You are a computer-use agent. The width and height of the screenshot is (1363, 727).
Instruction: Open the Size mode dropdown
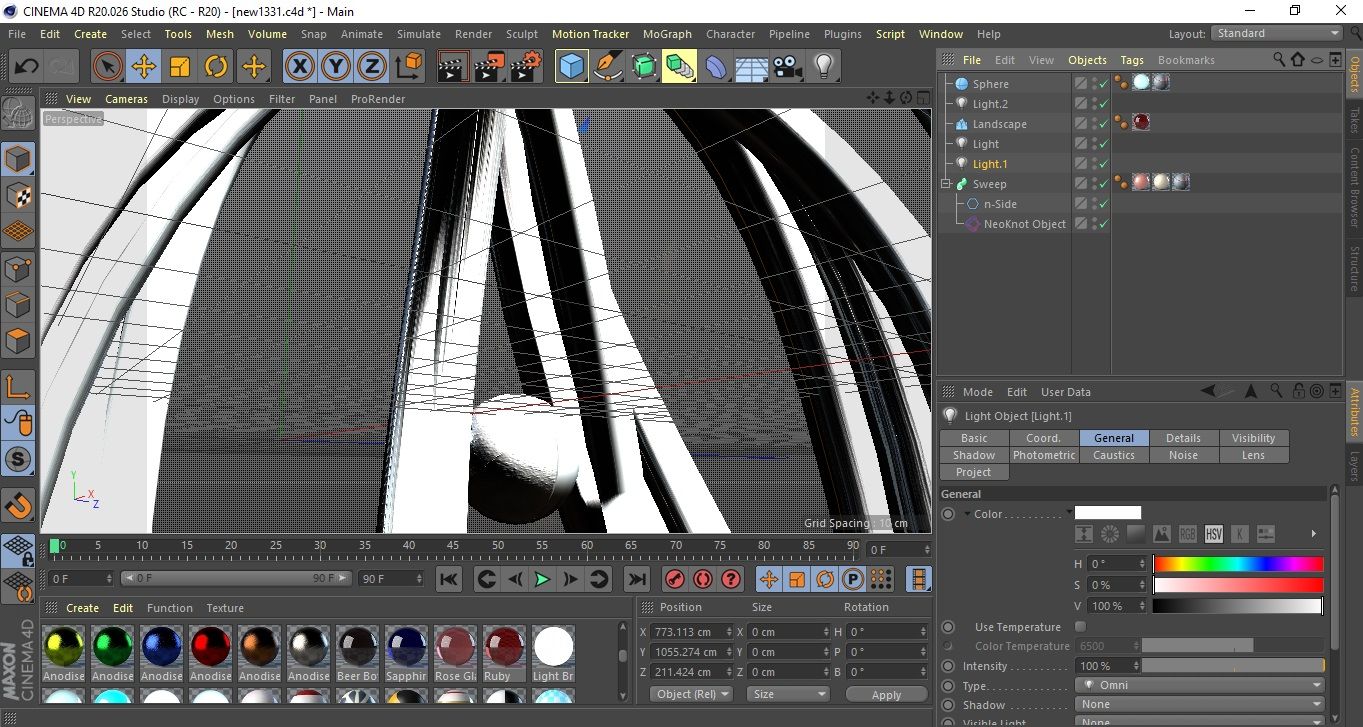click(788, 694)
